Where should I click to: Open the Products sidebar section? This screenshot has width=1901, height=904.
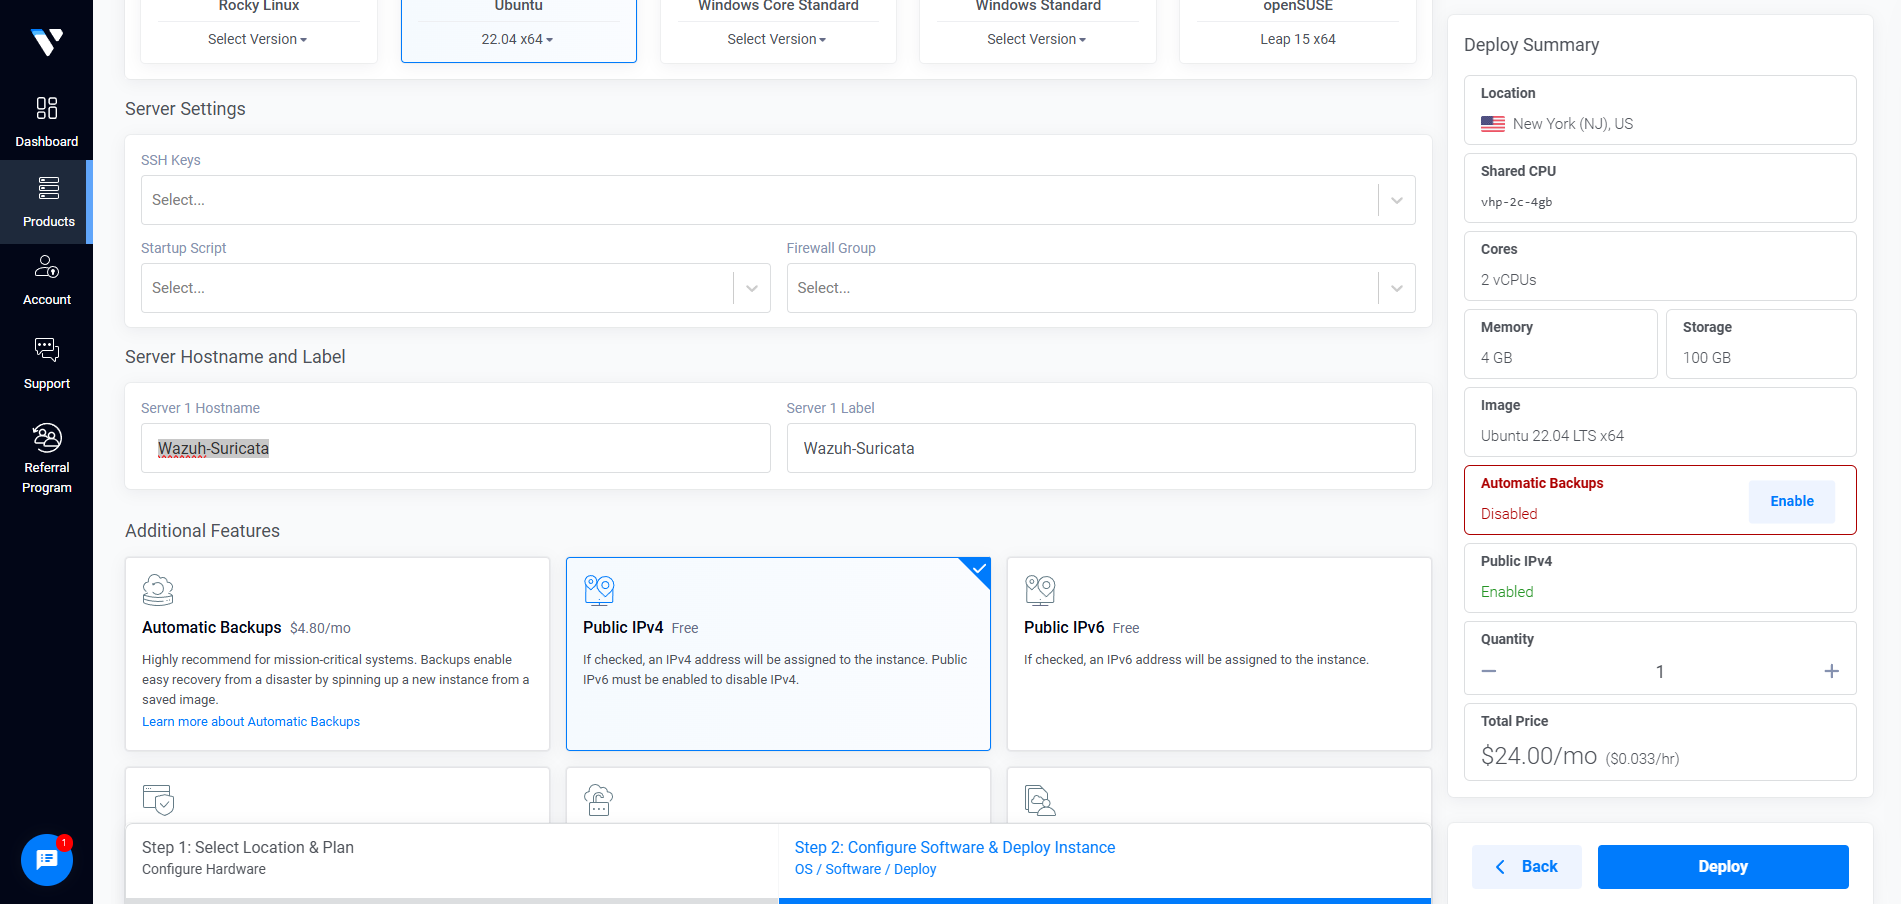click(x=46, y=201)
